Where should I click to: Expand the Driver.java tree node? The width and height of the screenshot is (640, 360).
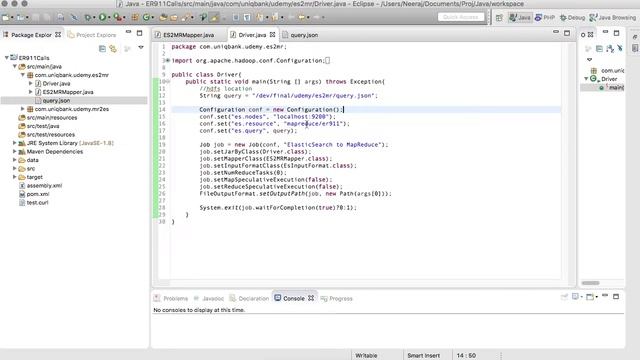(31, 83)
